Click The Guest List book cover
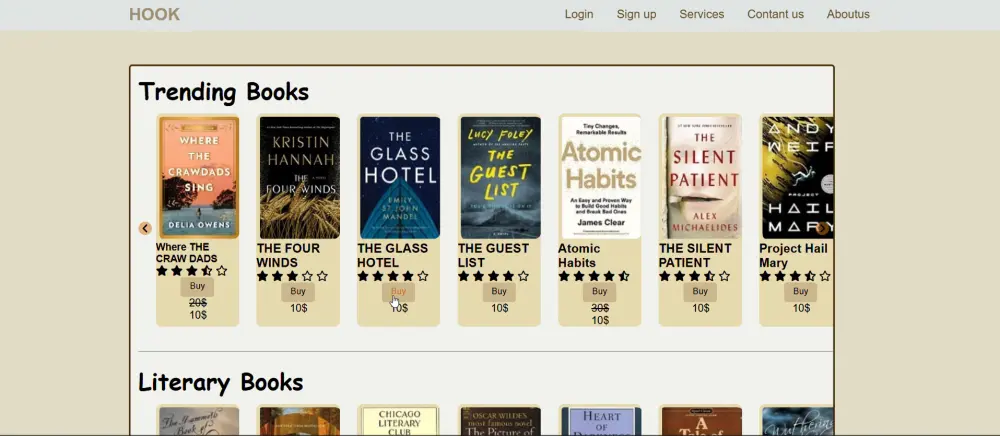The image size is (1000, 436). (500, 177)
